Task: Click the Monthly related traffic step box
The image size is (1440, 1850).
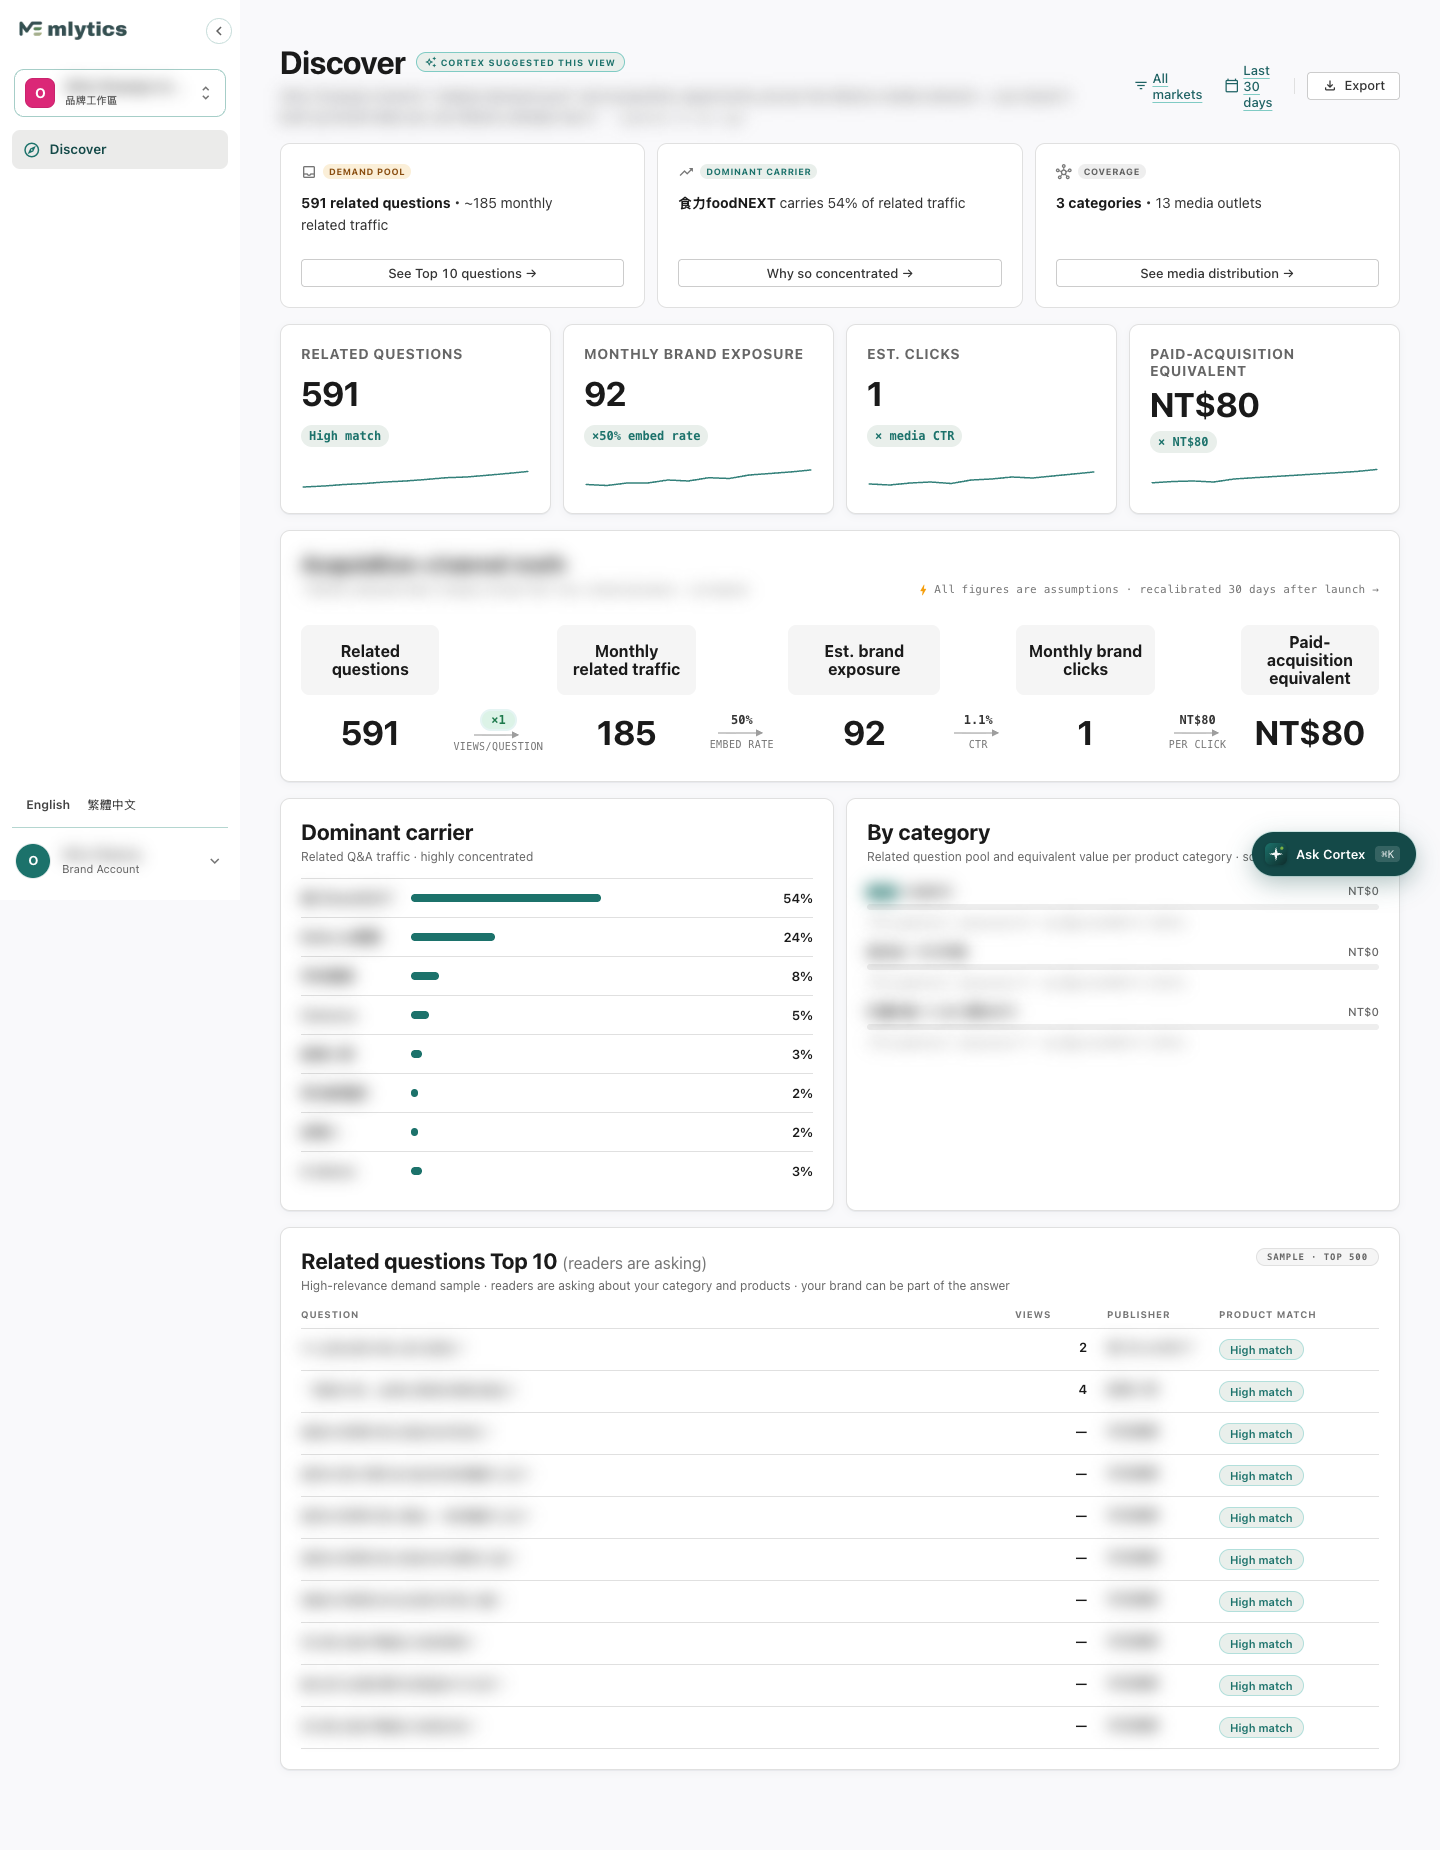Action: (x=626, y=660)
